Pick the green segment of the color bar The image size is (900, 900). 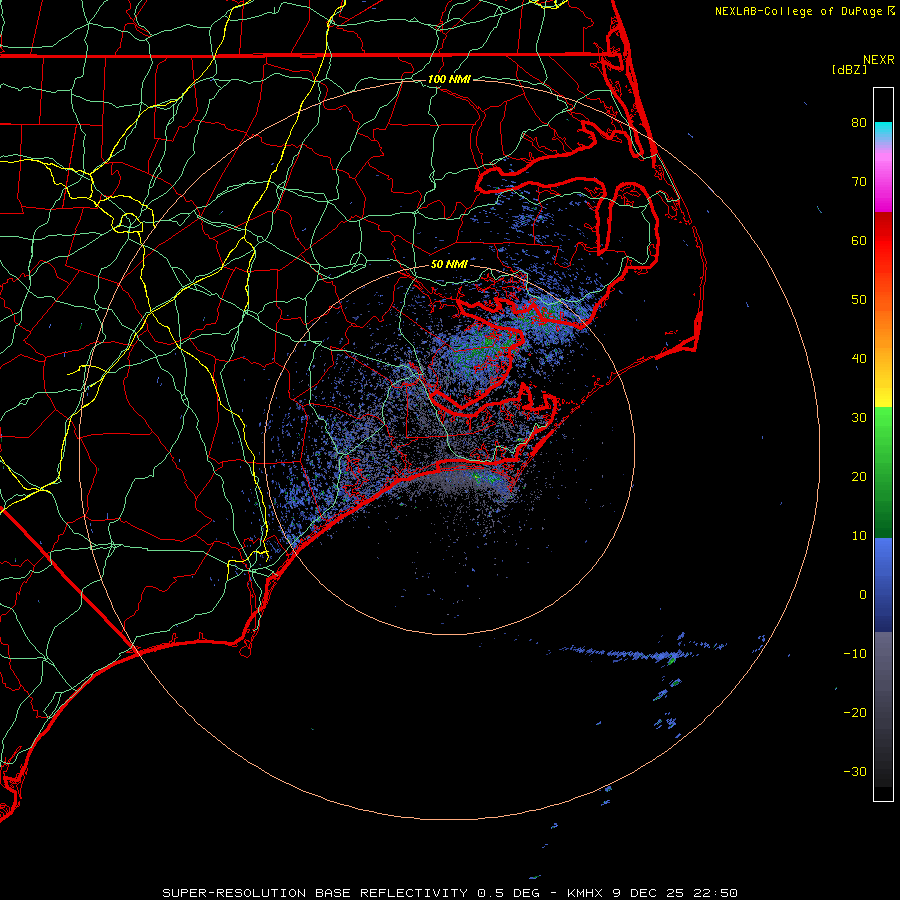[x=883, y=472]
